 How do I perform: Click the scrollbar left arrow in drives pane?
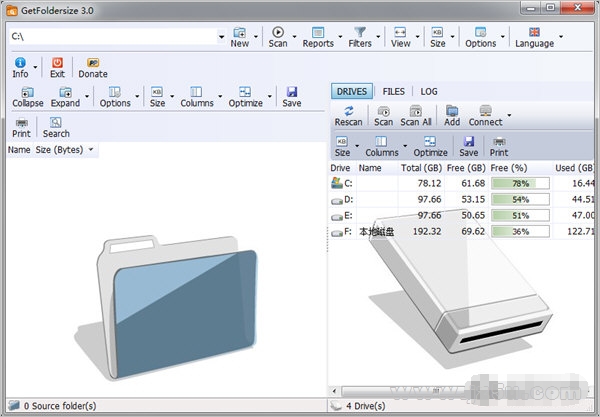pos(334,391)
